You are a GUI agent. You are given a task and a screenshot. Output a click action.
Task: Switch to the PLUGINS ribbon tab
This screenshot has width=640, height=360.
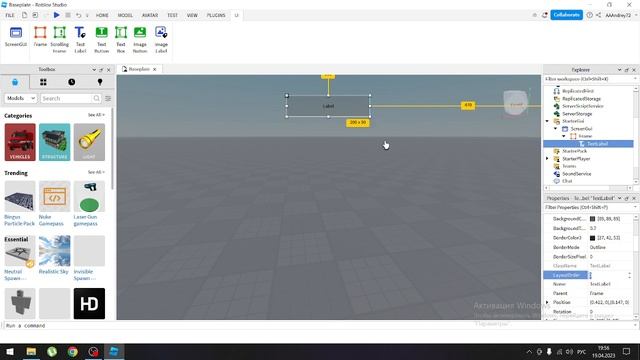coord(216,15)
